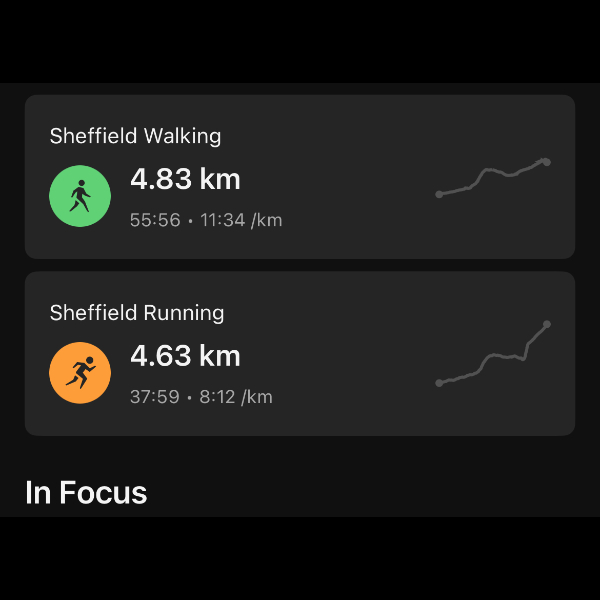Select the Sheffield Running title

point(137,313)
